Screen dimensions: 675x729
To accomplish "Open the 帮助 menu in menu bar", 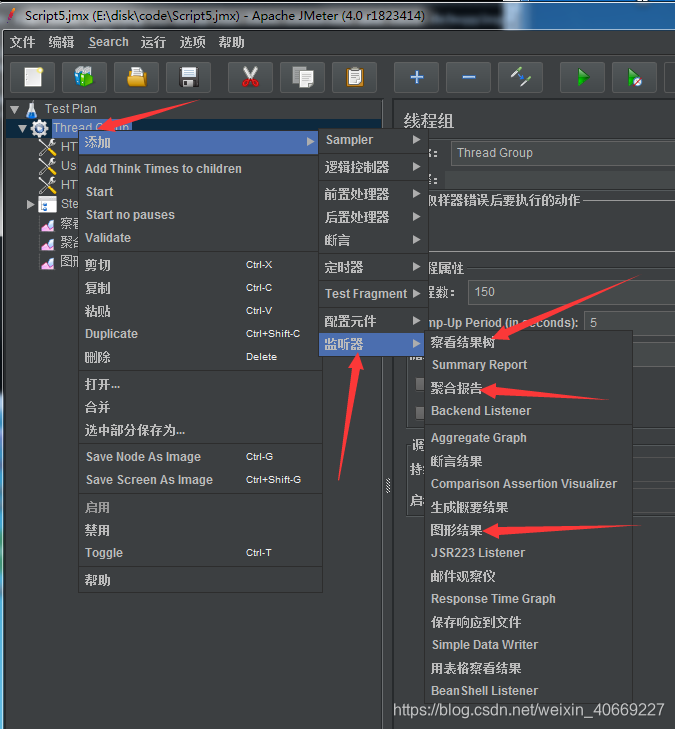I will 232,42.
